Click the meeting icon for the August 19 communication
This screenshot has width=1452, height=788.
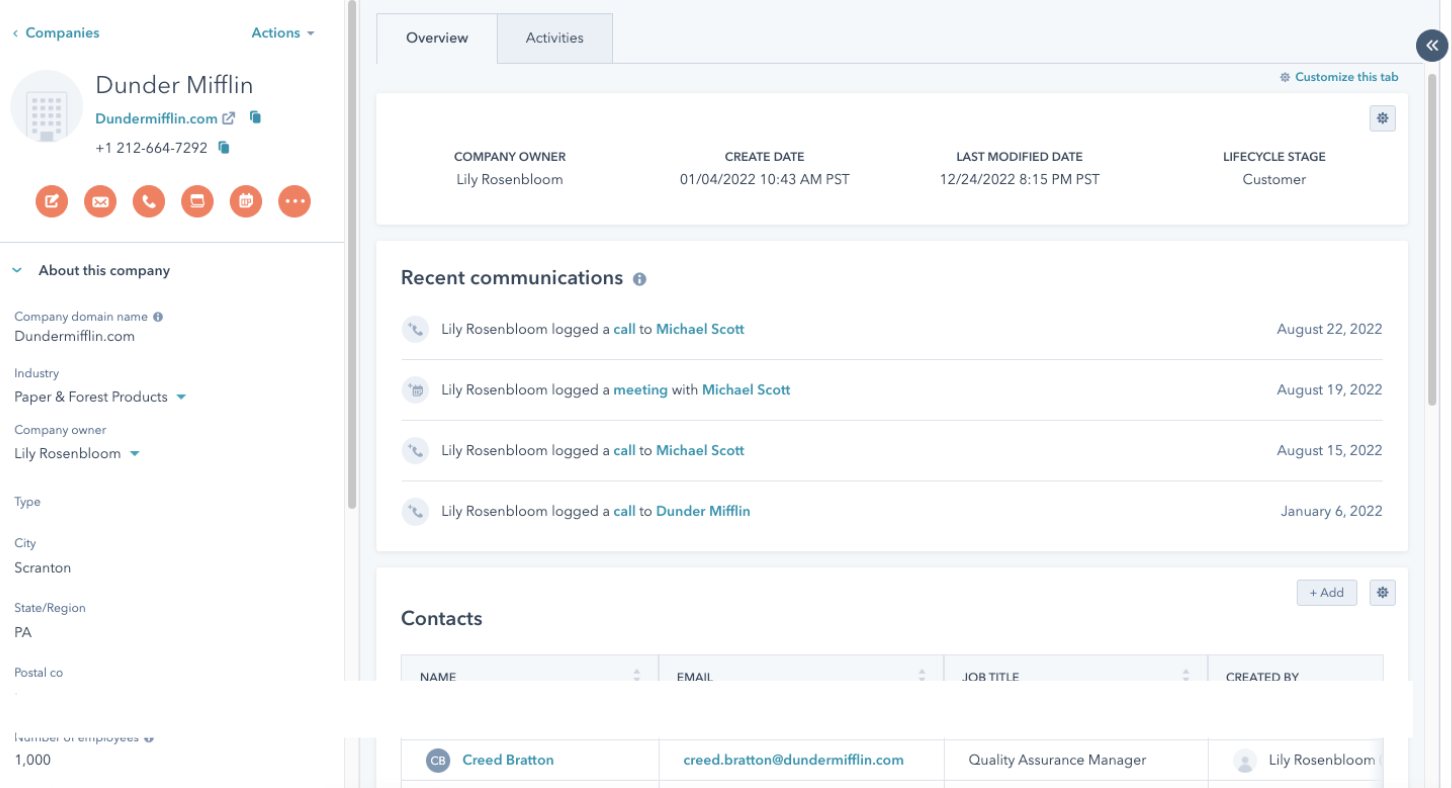point(415,390)
